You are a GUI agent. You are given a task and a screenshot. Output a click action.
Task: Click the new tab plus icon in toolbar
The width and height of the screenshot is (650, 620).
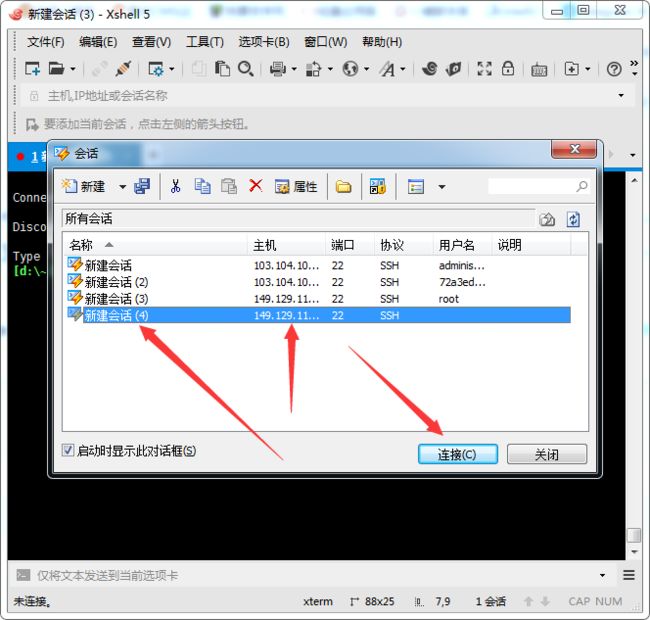(572, 68)
